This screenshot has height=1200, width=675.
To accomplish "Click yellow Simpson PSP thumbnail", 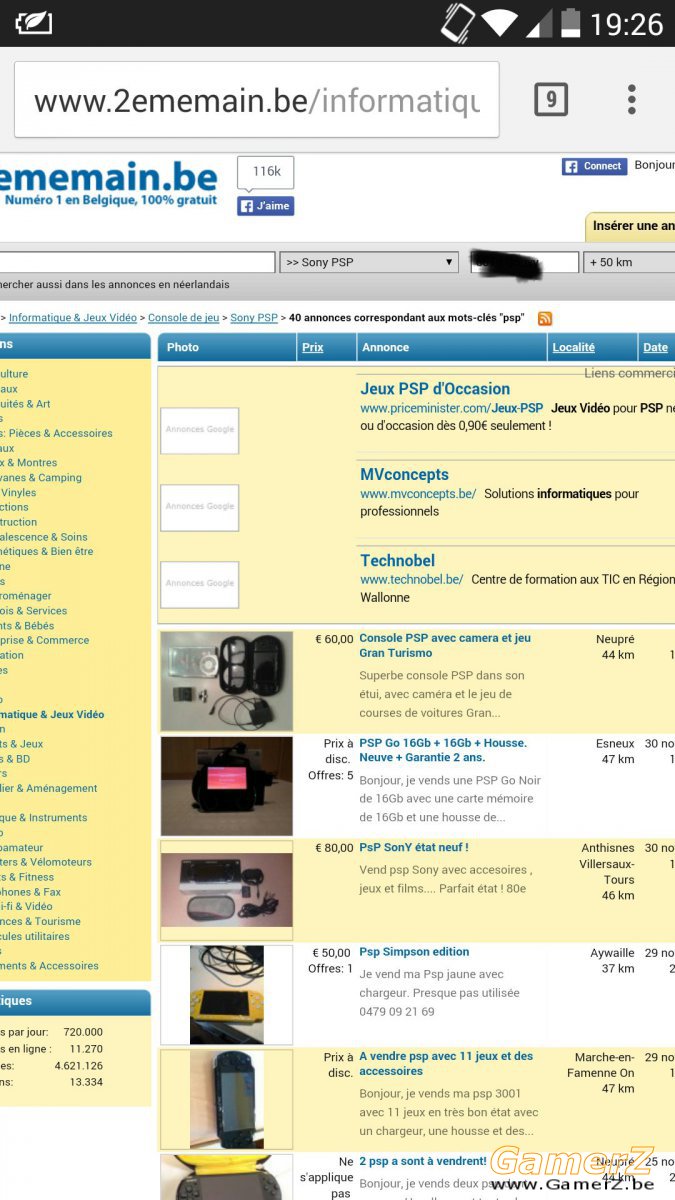I will pos(227,995).
